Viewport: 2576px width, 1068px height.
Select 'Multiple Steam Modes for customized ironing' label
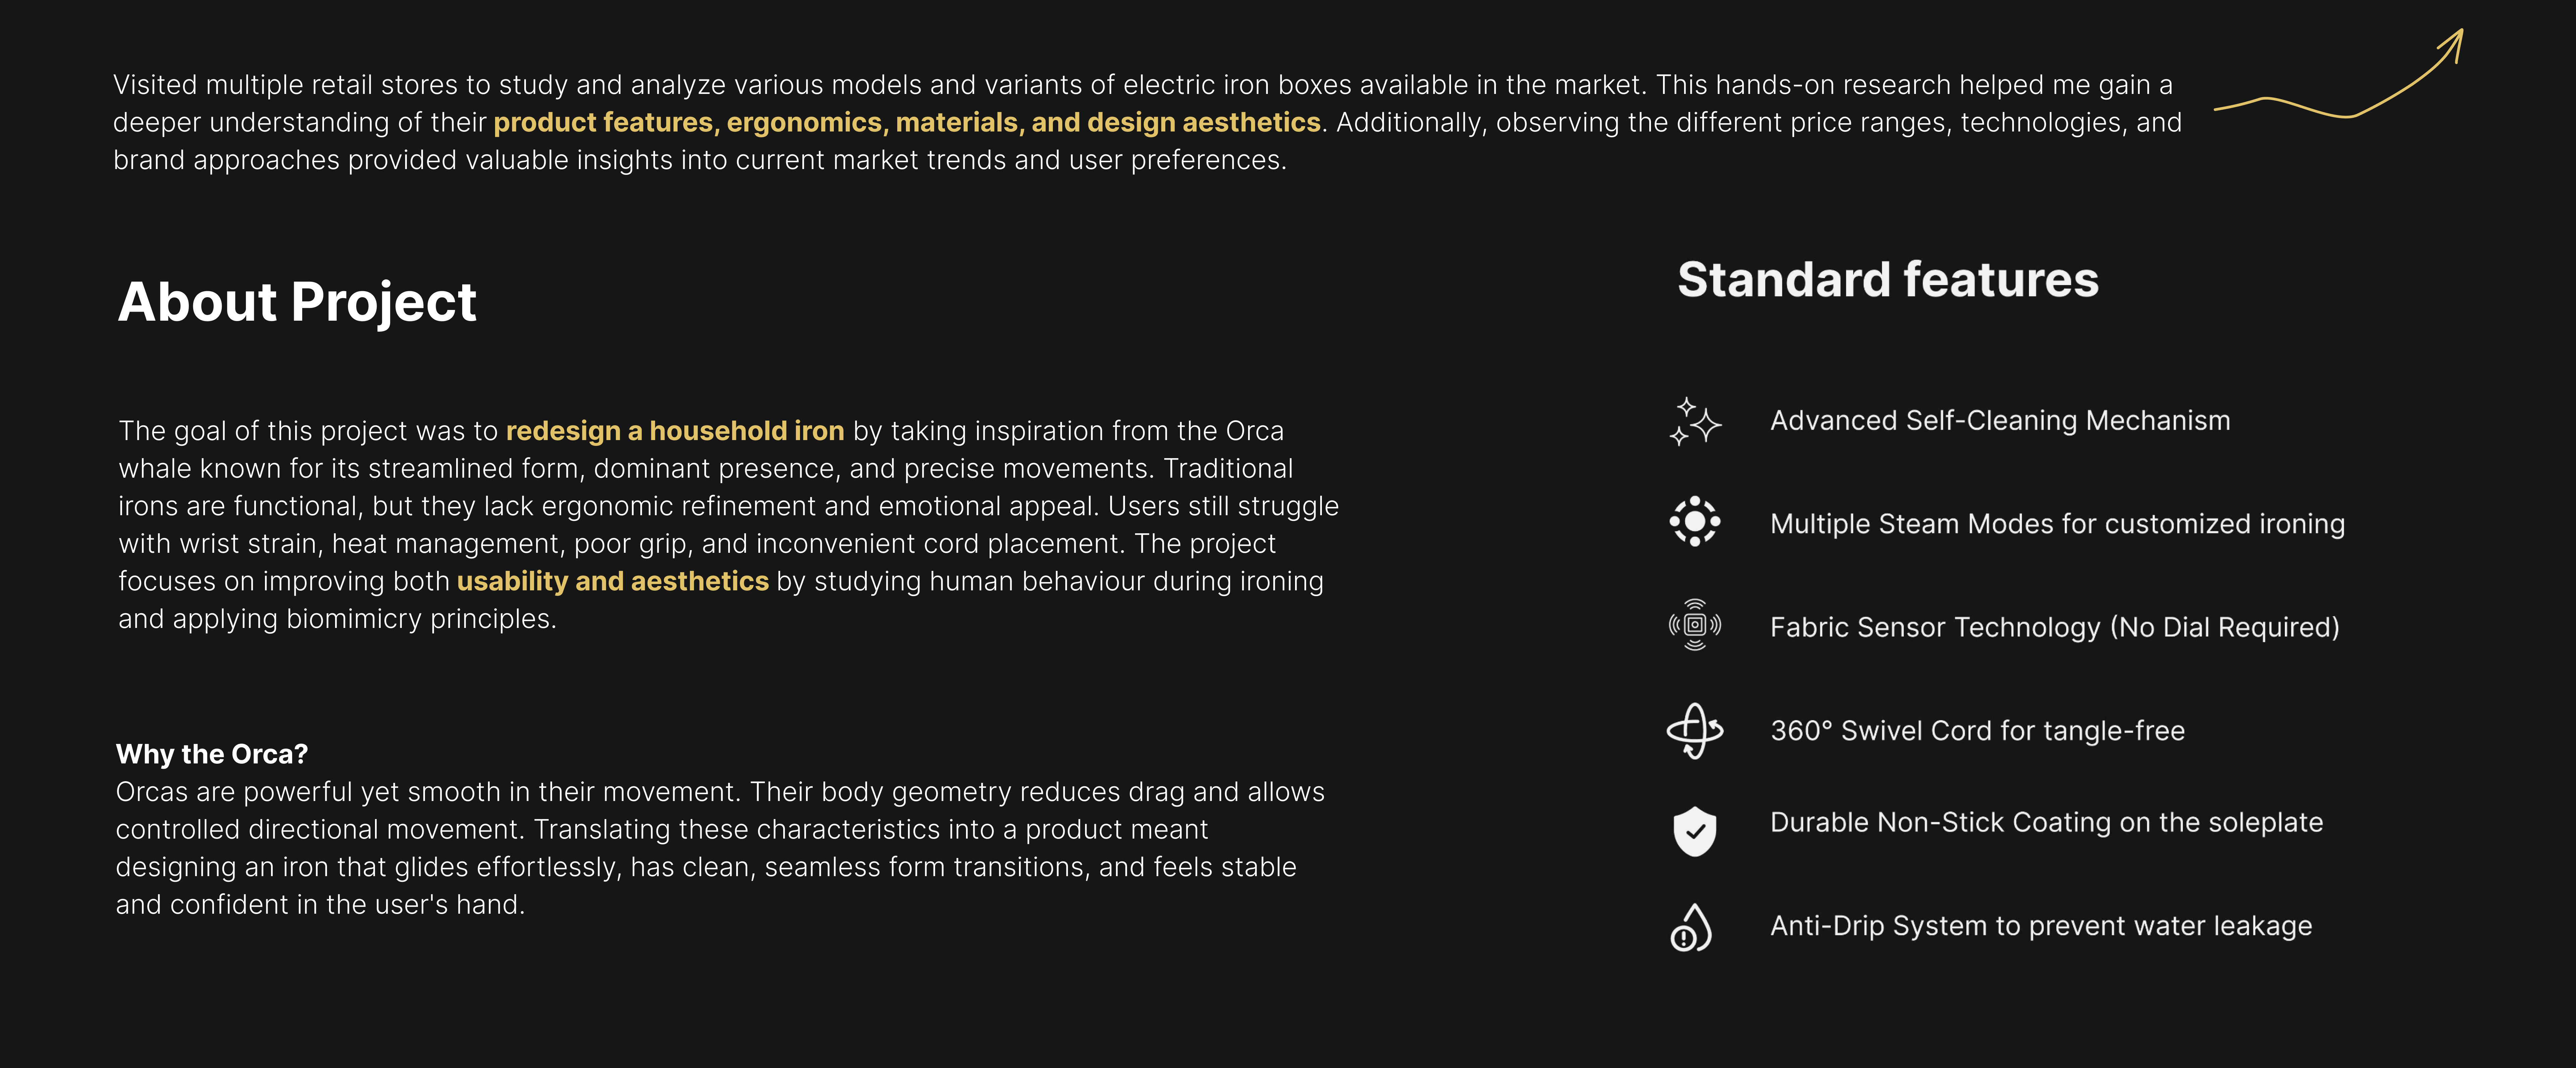tap(2057, 524)
